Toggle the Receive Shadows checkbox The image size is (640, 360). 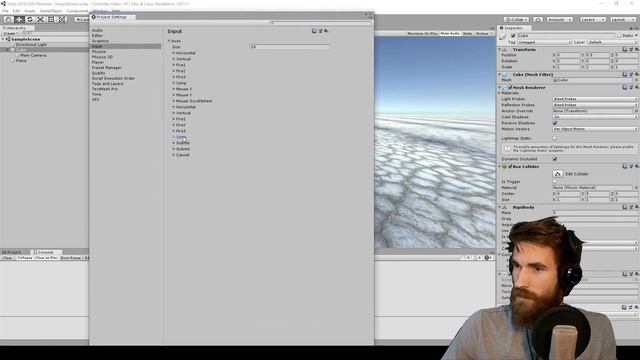(x=555, y=123)
